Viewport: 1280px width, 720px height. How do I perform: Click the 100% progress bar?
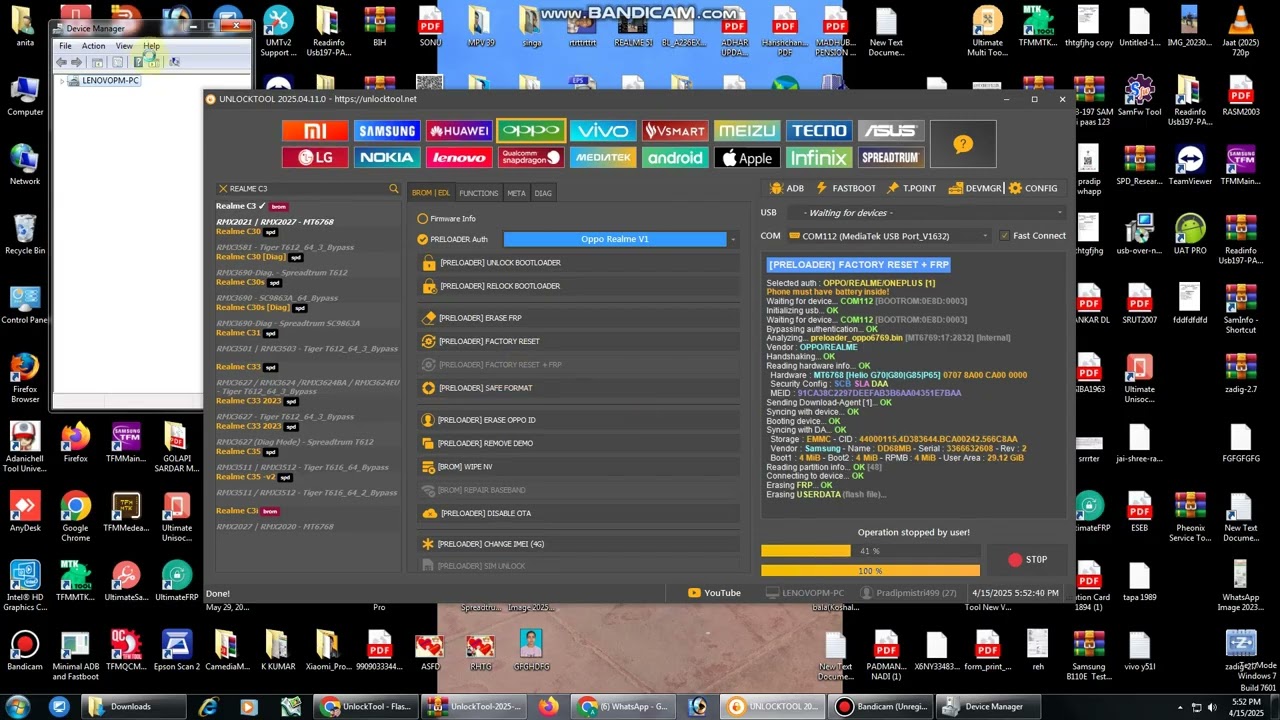(x=870, y=571)
